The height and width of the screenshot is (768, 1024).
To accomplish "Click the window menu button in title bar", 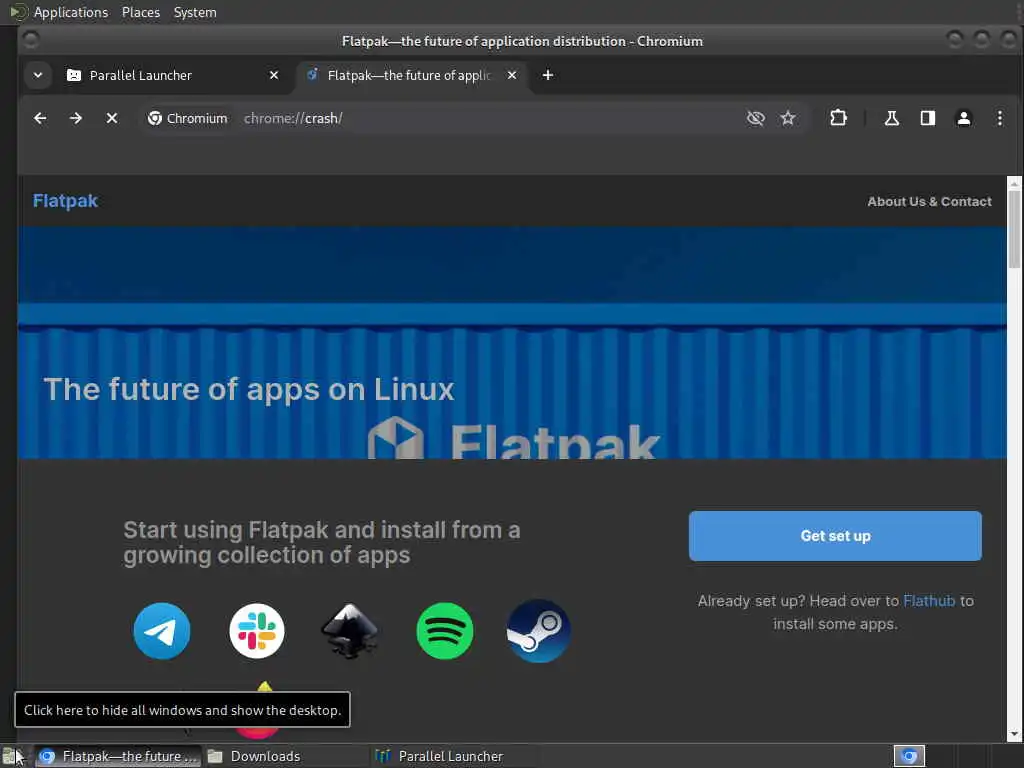I will 30,40.
